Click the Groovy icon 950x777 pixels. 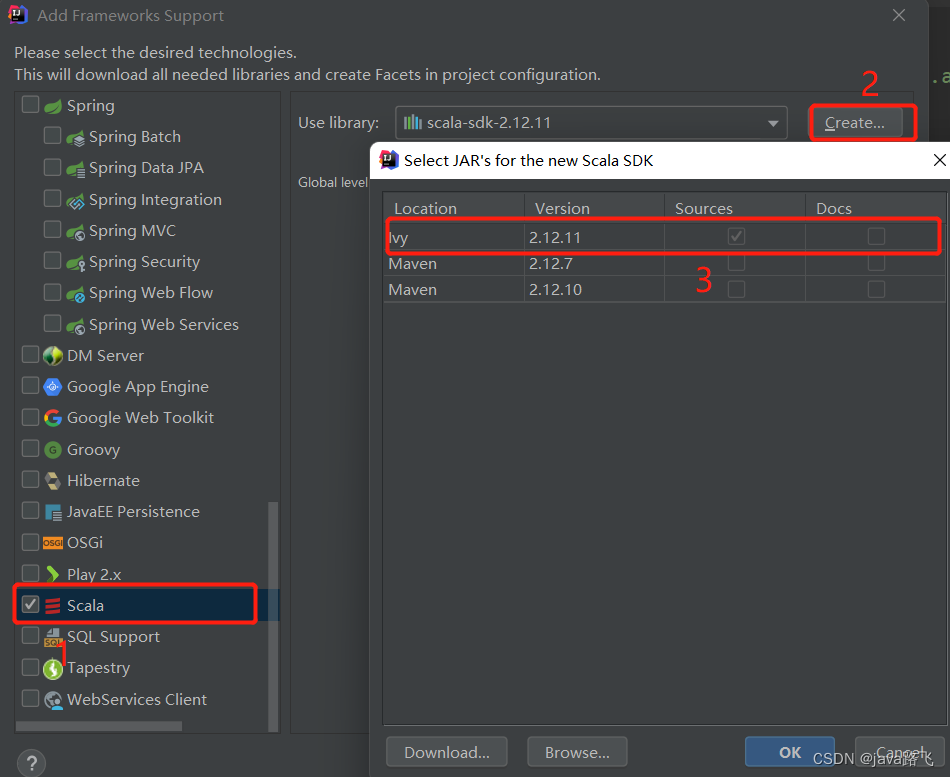tap(53, 450)
